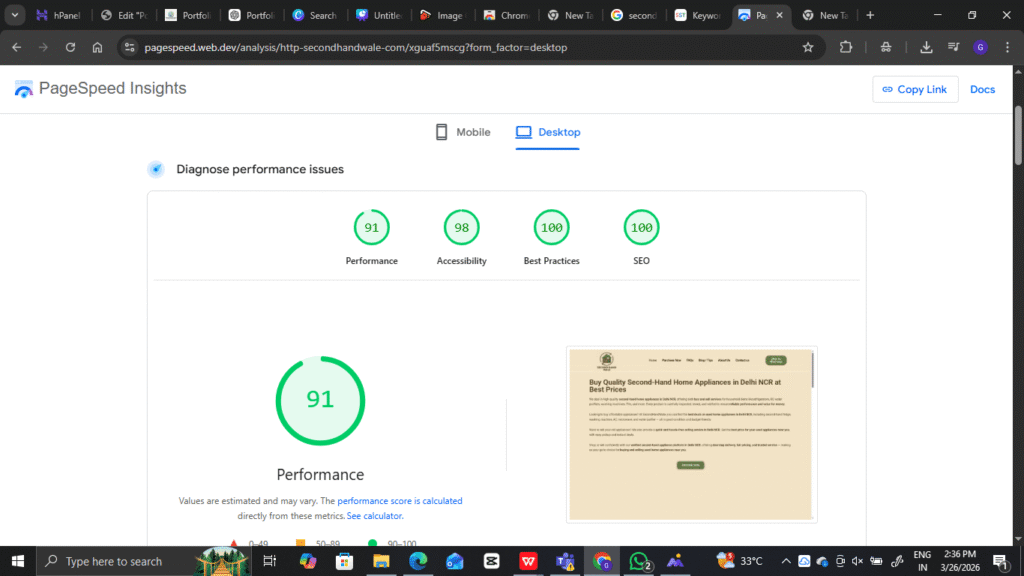Image resolution: width=1024 pixels, height=576 pixels.
Task: Click the browser downloads icon
Action: tap(926, 47)
